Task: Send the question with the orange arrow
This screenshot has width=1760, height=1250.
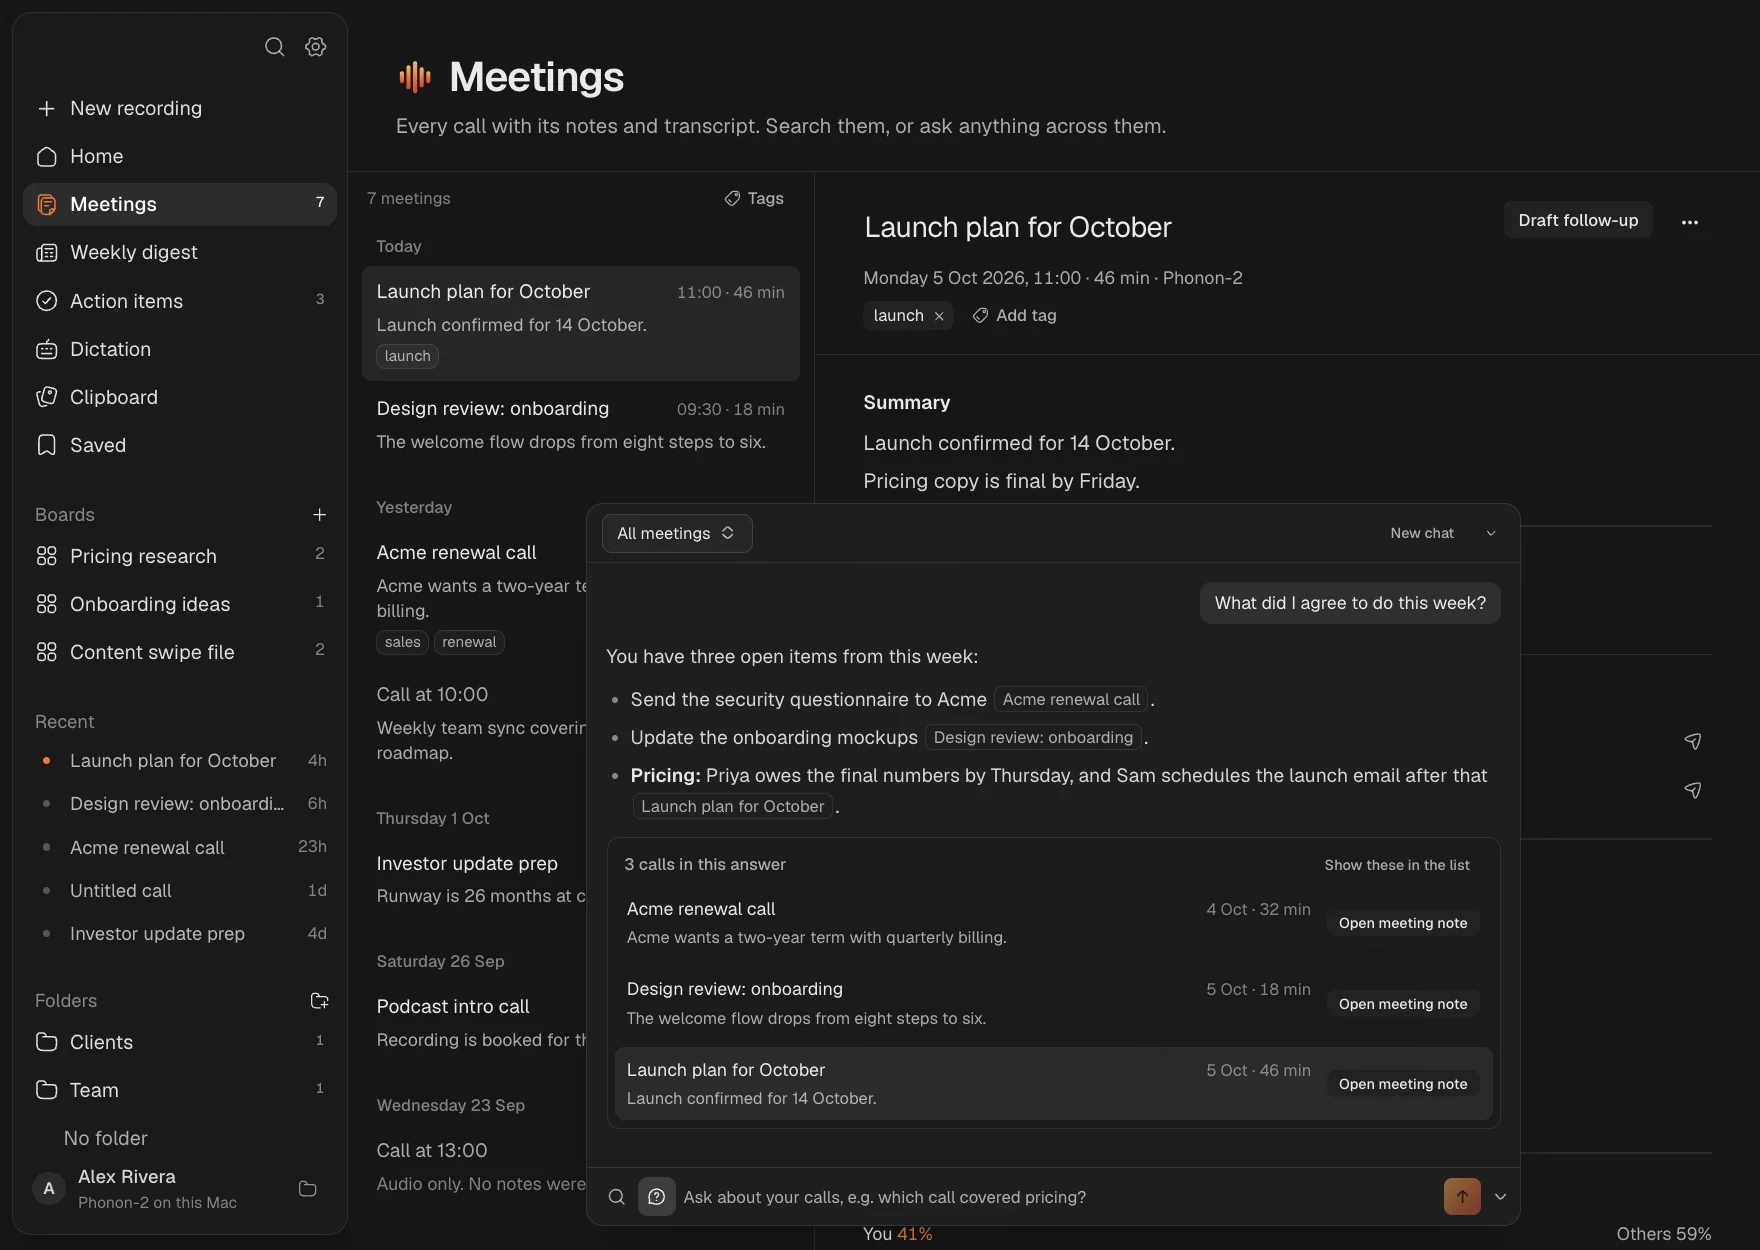Action: 1462,1197
